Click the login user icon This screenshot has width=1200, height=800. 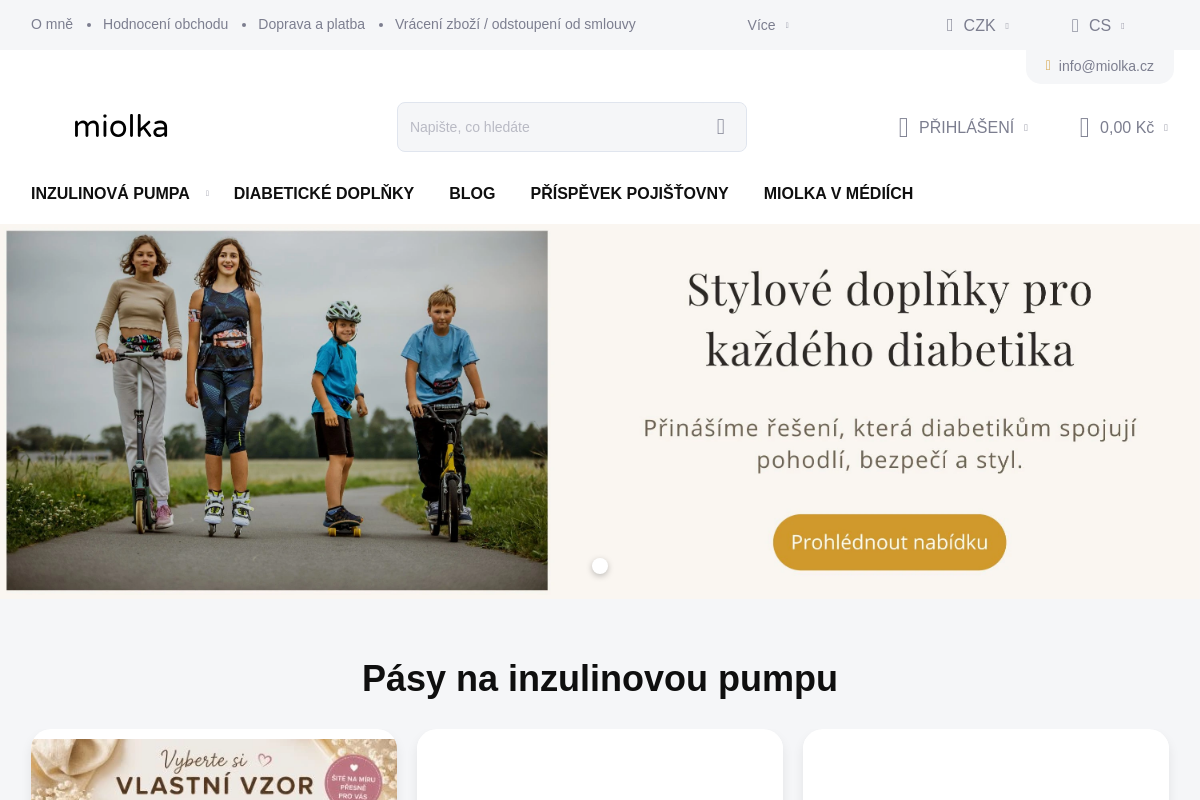(x=903, y=127)
